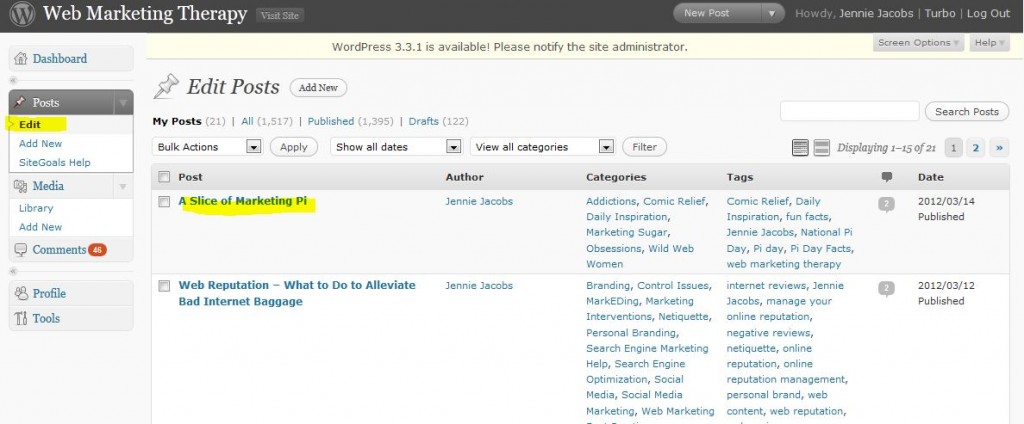The image size is (1024, 424).
Task: Click the Search Posts button
Action: pyautogui.click(x=967, y=112)
